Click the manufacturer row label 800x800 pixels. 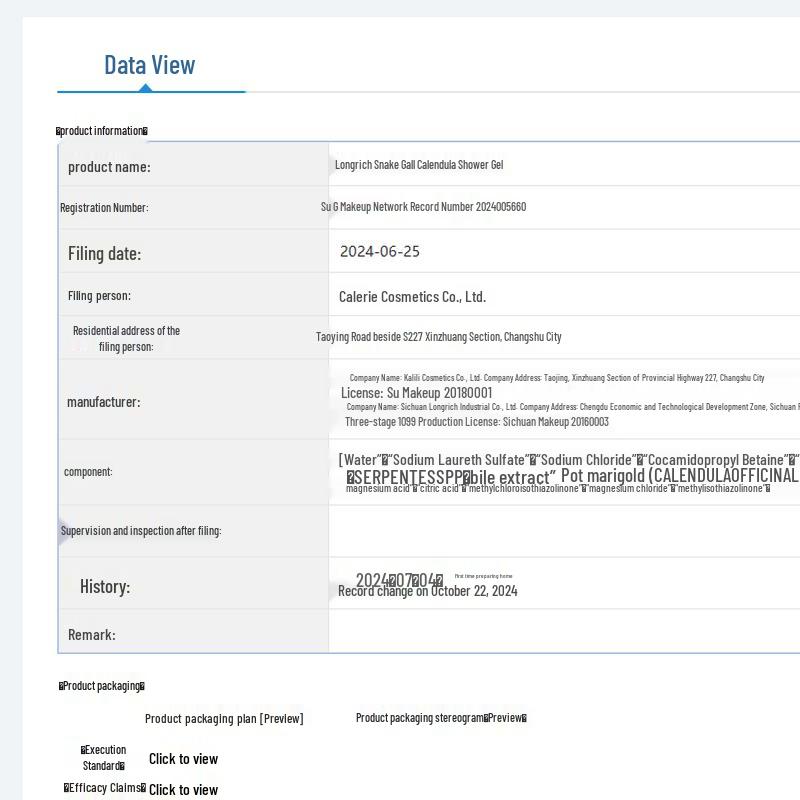(104, 402)
